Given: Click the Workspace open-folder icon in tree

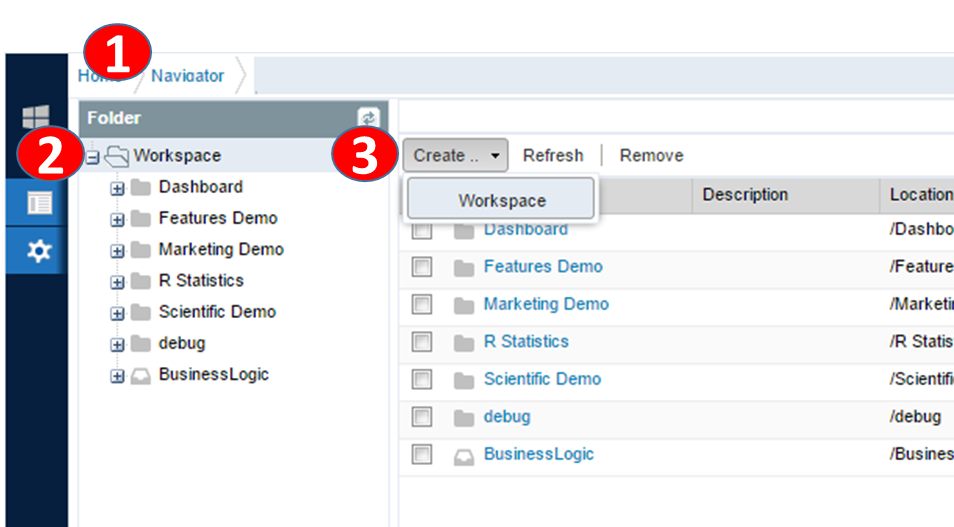Looking at the screenshot, I should (117, 156).
